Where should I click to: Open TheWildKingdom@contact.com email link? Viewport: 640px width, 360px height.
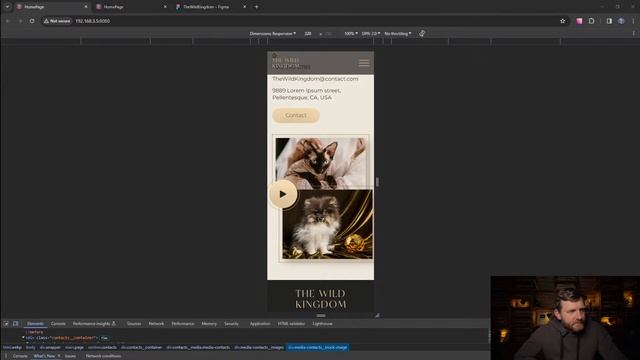click(315, 79)
